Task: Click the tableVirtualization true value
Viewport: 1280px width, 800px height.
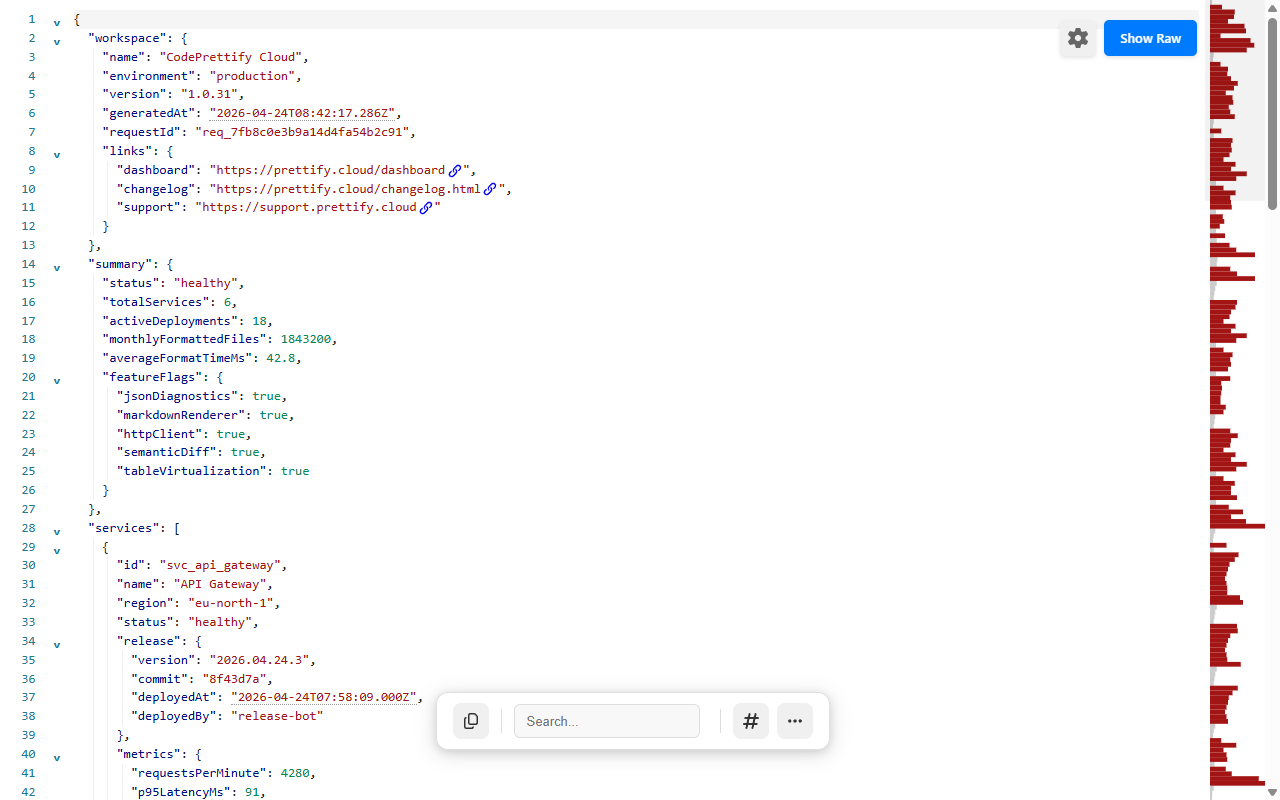Action: pos(295,471)
